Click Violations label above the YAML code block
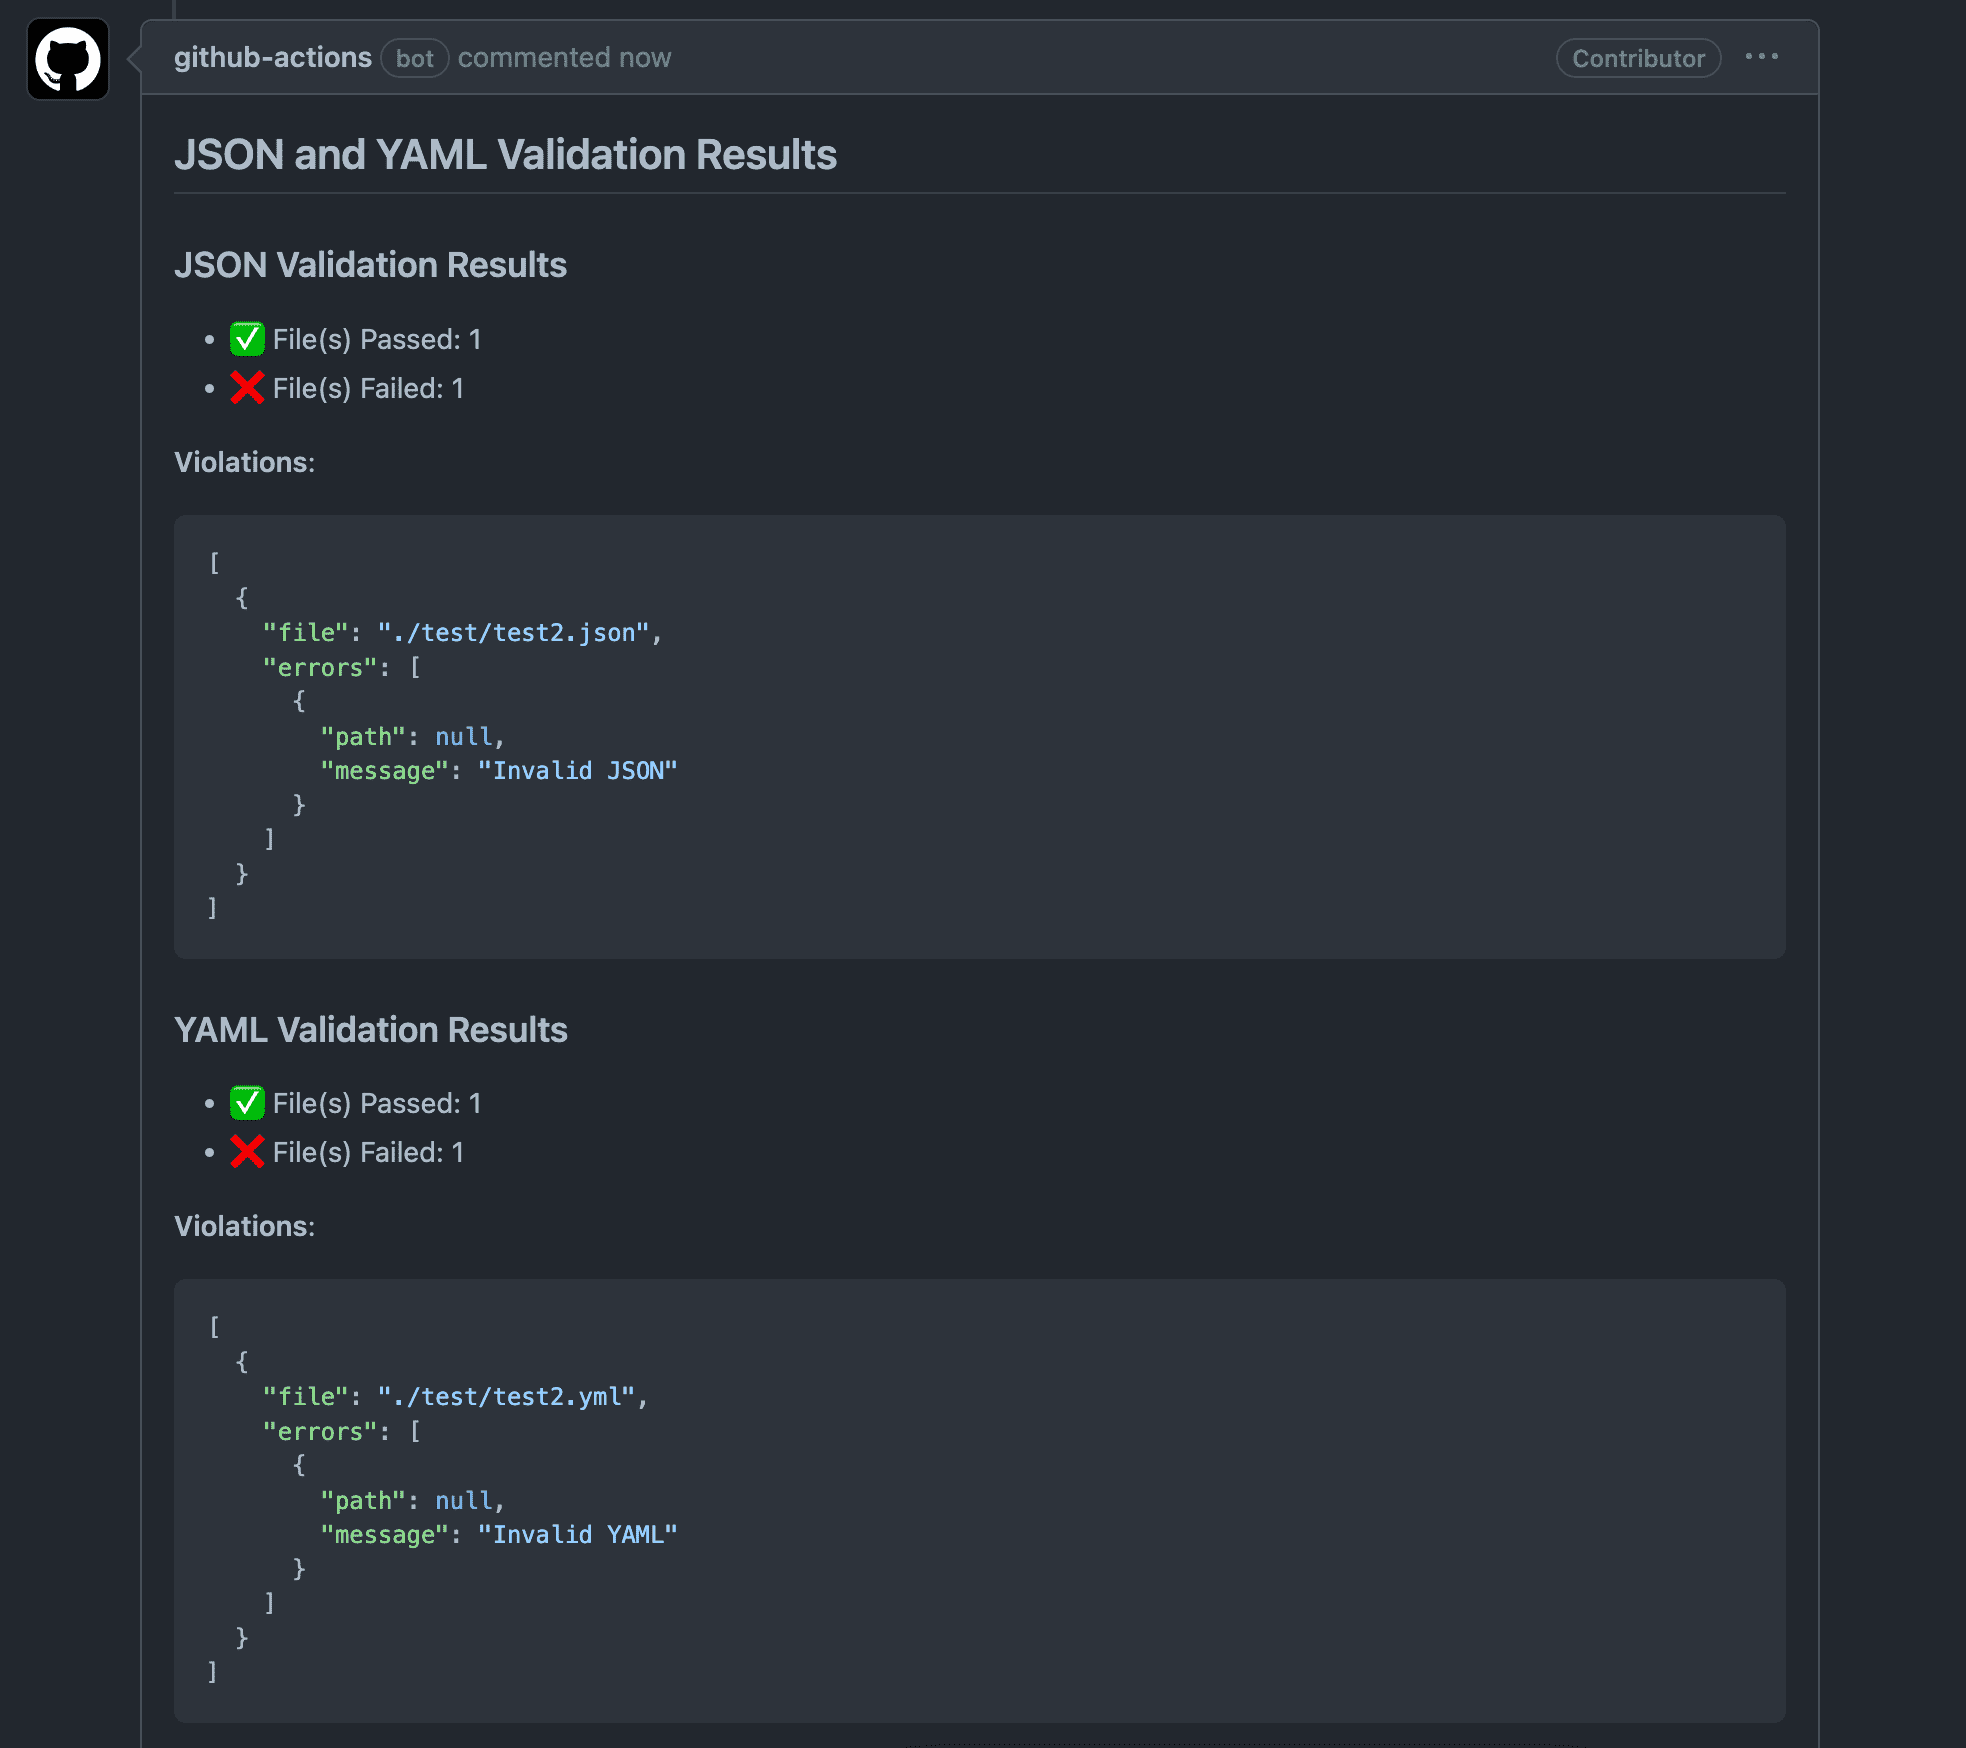 [244, 1227]
